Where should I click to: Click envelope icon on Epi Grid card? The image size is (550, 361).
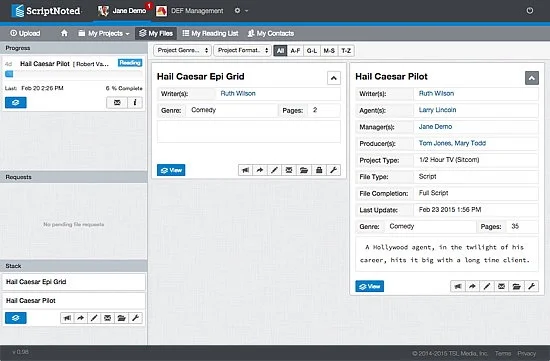pyautogui.click(x=289, y=170)
